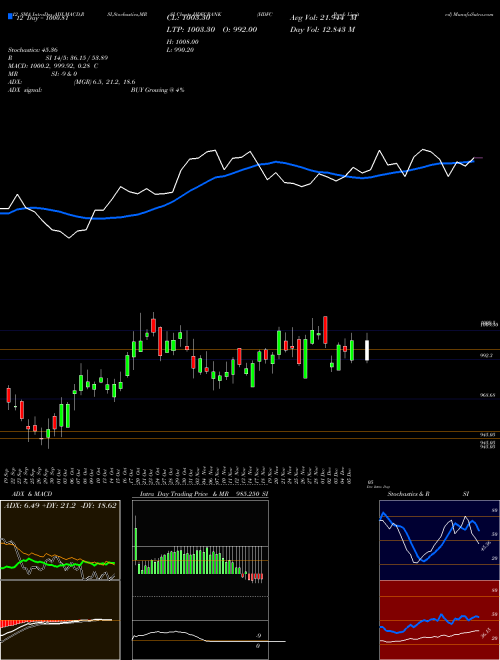
Task: Click the 'Day Vol: 12.843 M' readout
Action: tap(322, 29)
